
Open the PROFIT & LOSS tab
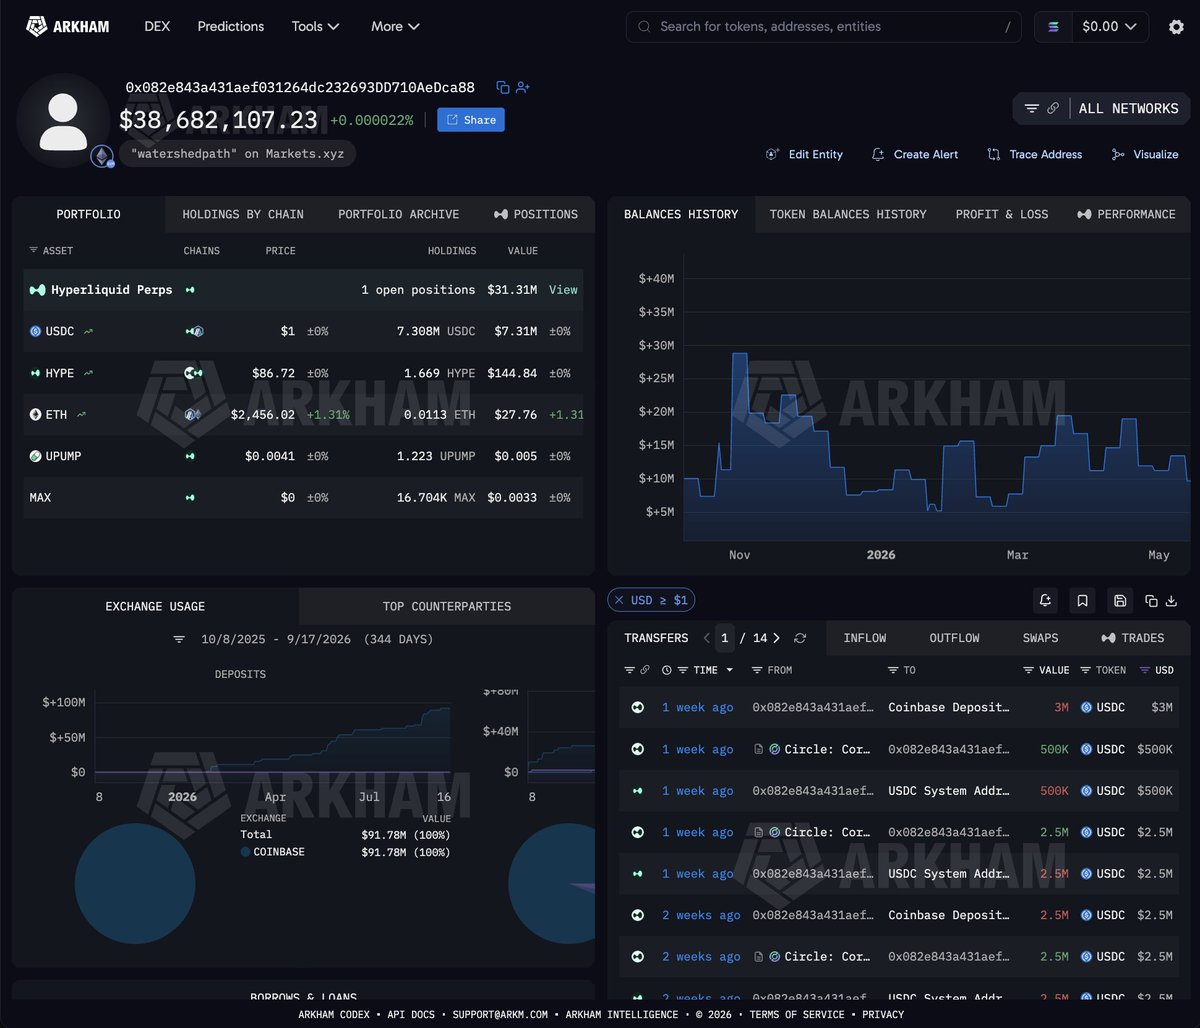click(1002, 214)
